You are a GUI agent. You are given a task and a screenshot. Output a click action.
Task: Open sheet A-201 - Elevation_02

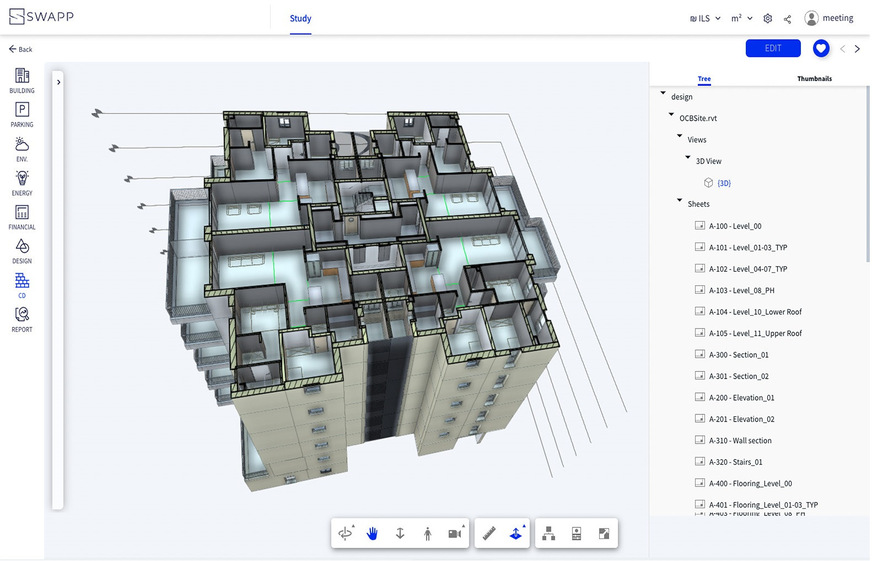coord(735,419)
